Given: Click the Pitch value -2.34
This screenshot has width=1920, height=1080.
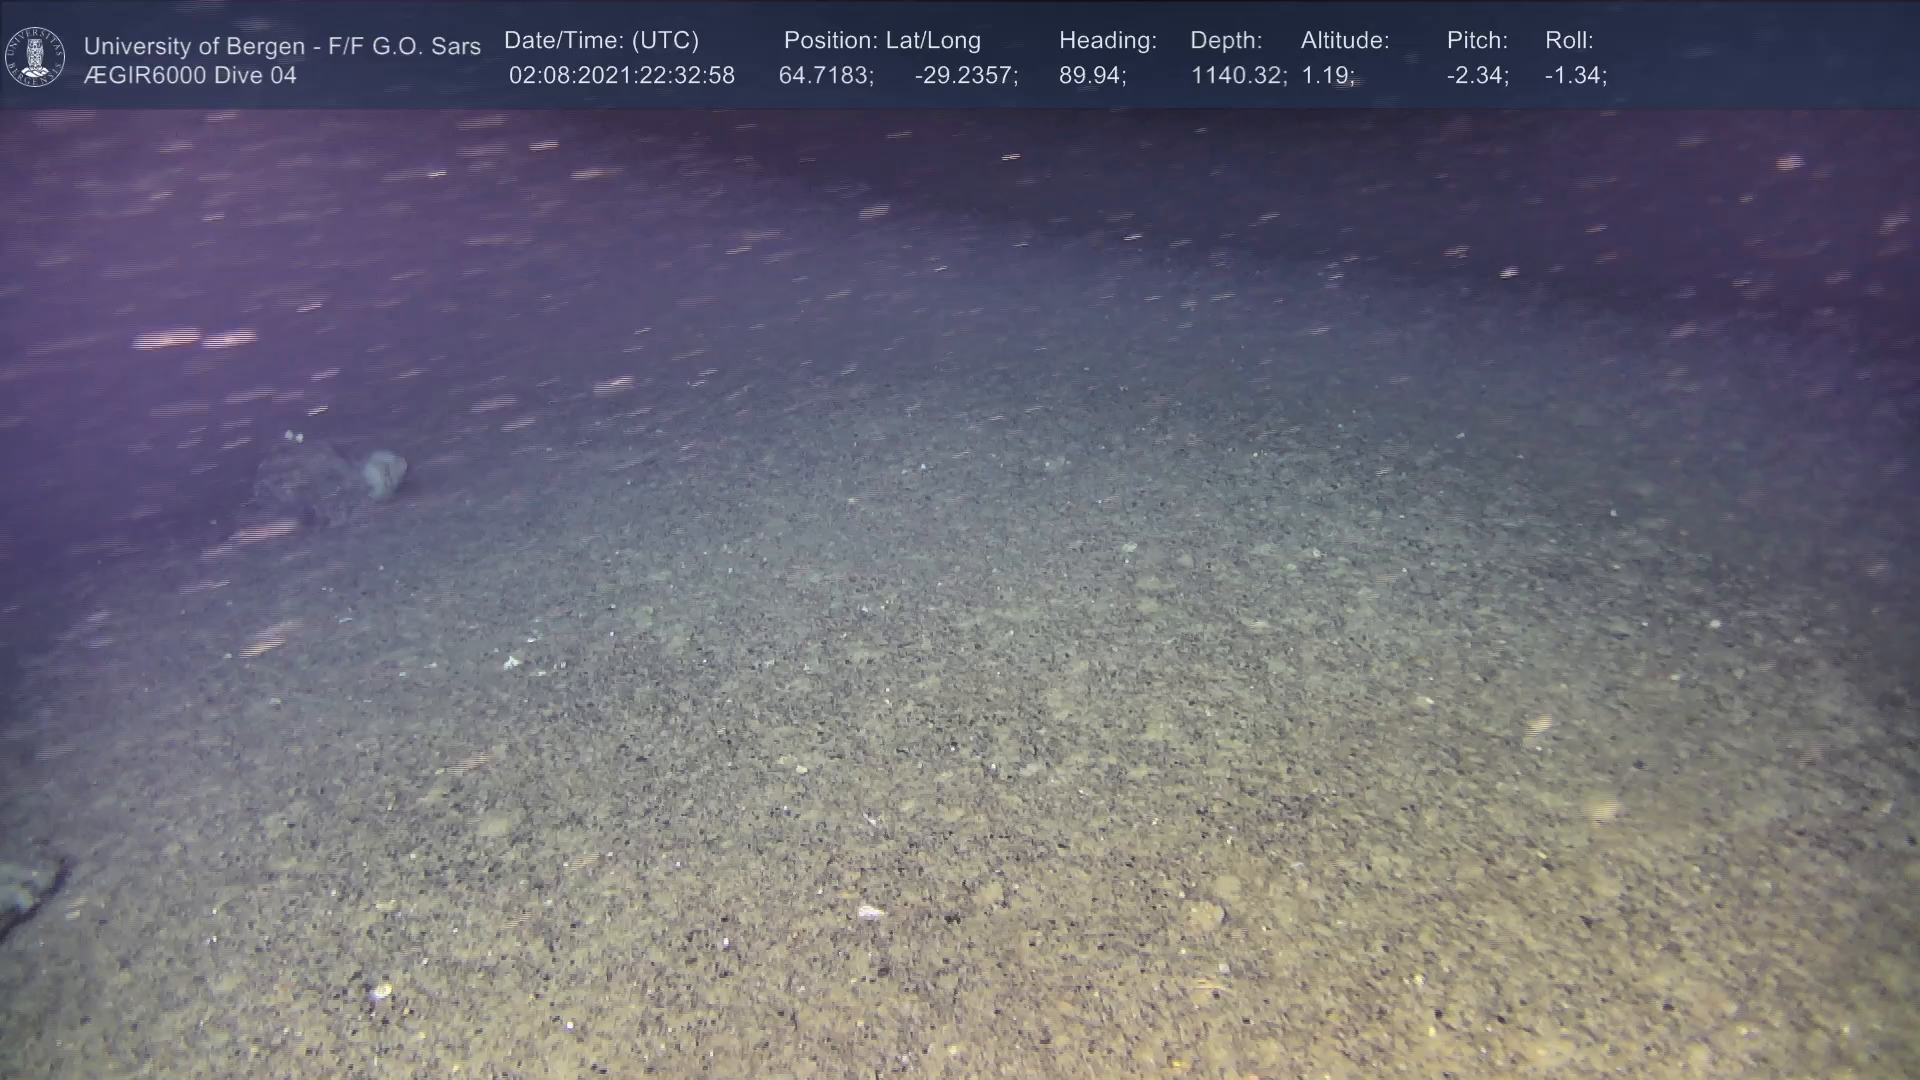Looking at the screenshot, I should 1477,76.
